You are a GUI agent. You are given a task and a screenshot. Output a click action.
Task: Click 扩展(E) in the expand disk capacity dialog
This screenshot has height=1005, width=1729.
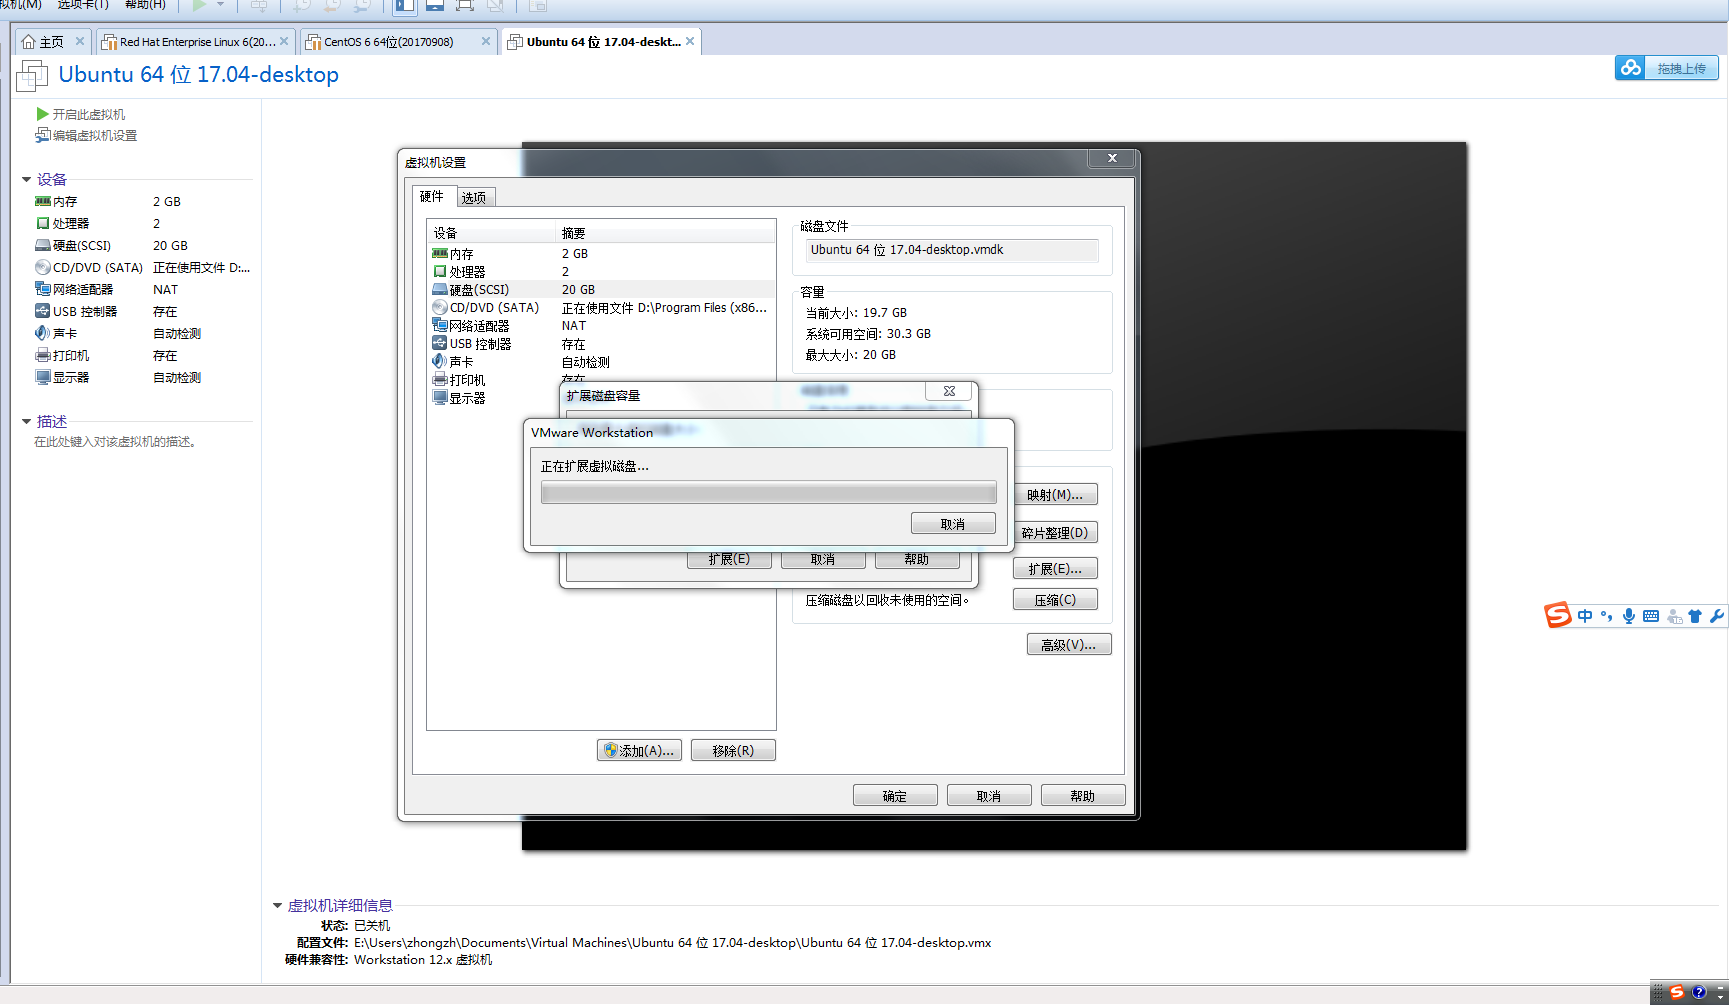pyautogui.click(x=729, y=560)
